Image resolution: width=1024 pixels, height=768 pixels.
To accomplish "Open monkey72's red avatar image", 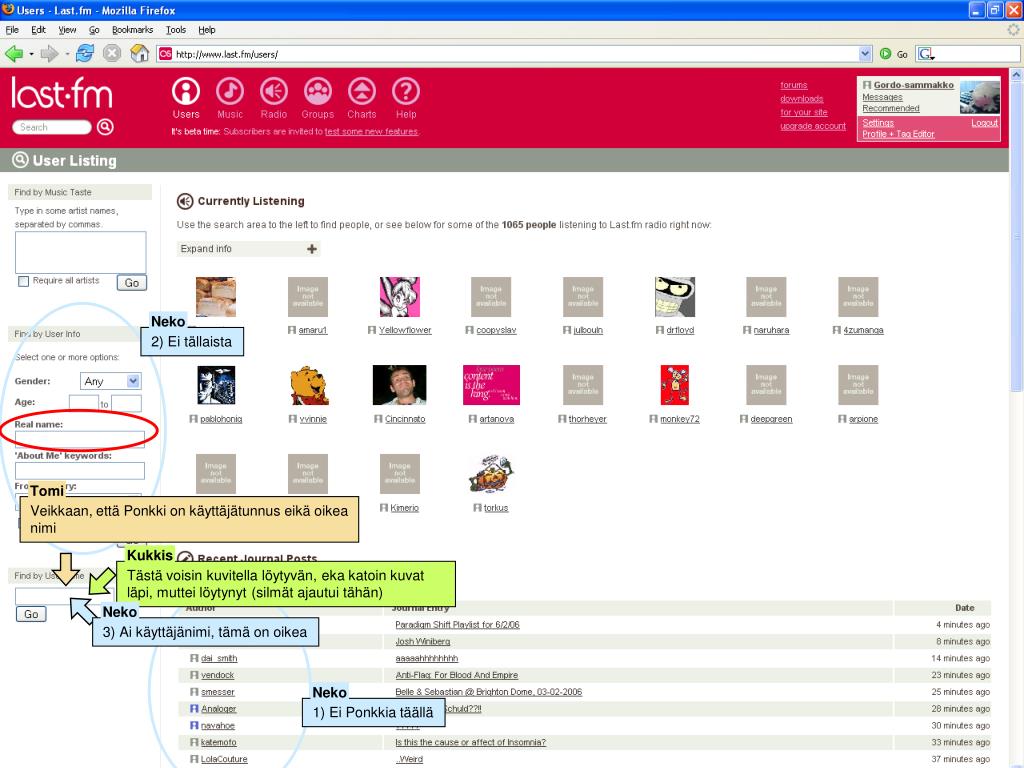I will (x=675, y=385).
